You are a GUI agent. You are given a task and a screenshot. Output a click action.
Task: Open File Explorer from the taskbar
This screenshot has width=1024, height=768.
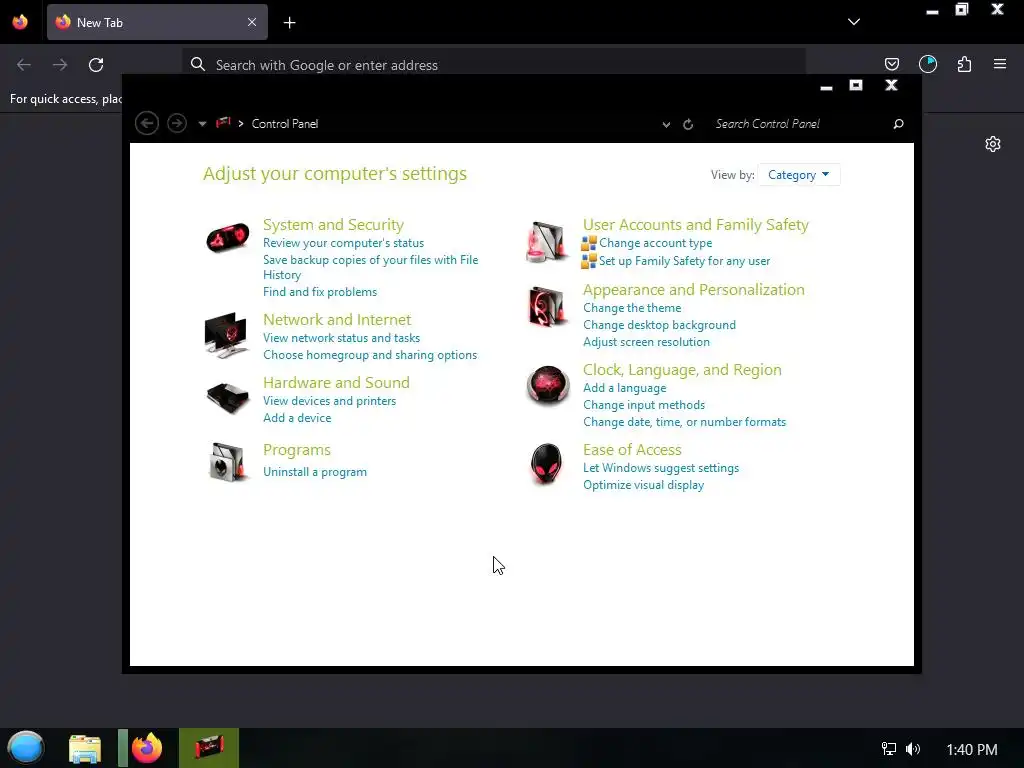tap(85, 748)
